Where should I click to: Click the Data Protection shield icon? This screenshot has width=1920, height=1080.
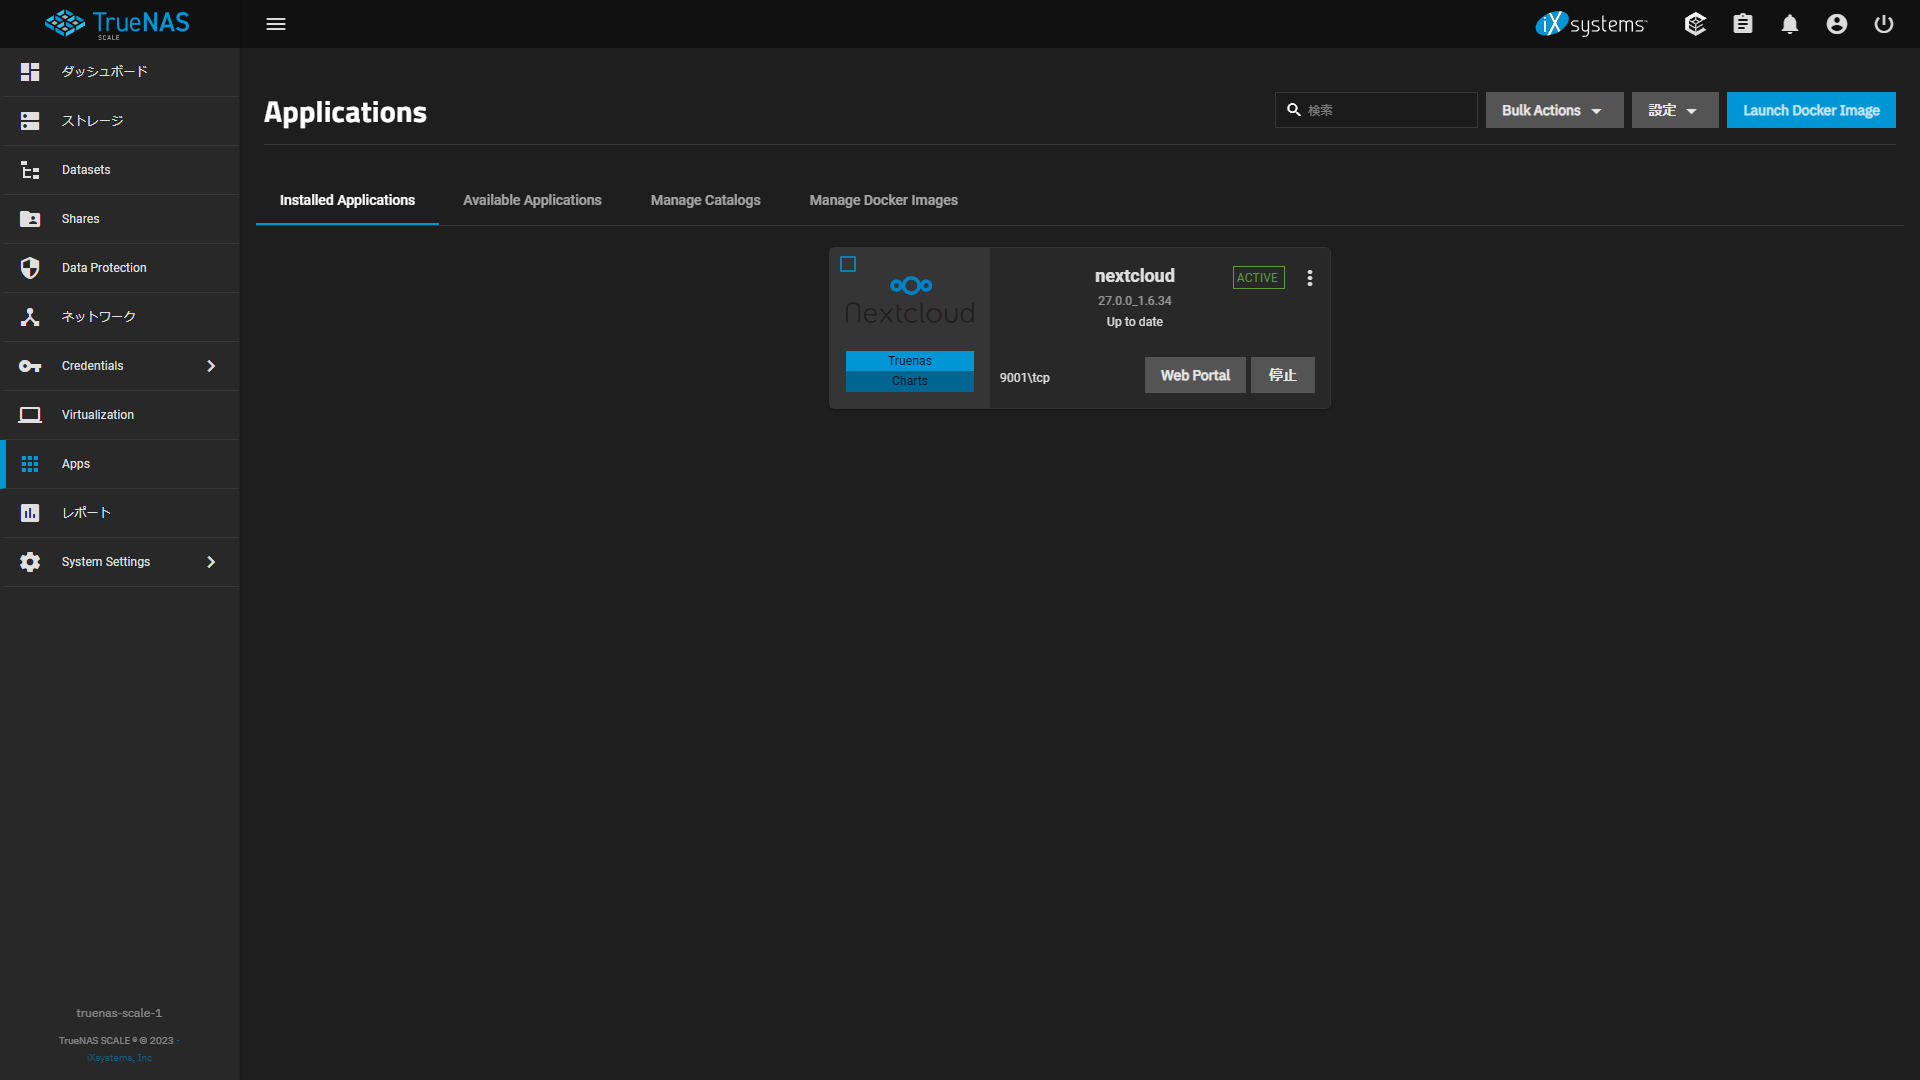(30, 268)
